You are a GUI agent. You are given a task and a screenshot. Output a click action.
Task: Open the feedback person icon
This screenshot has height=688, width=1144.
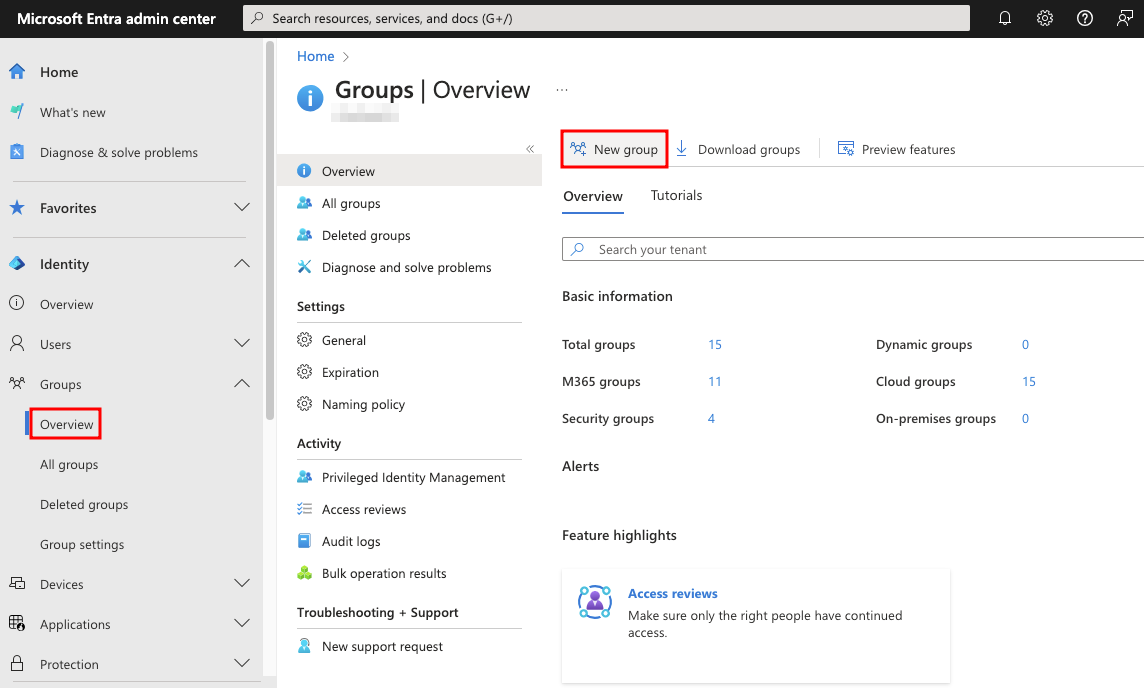(x=1124, y=18)
